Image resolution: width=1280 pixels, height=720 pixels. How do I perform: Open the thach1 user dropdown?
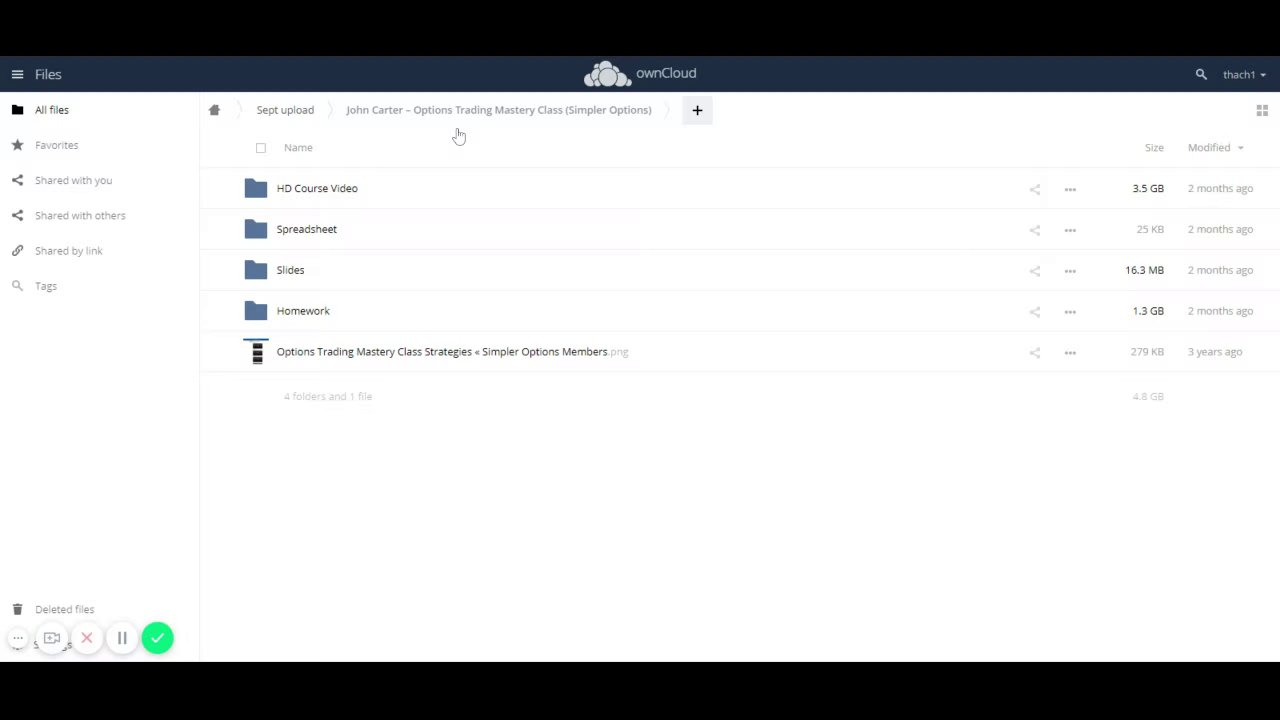click(1244, 74)
